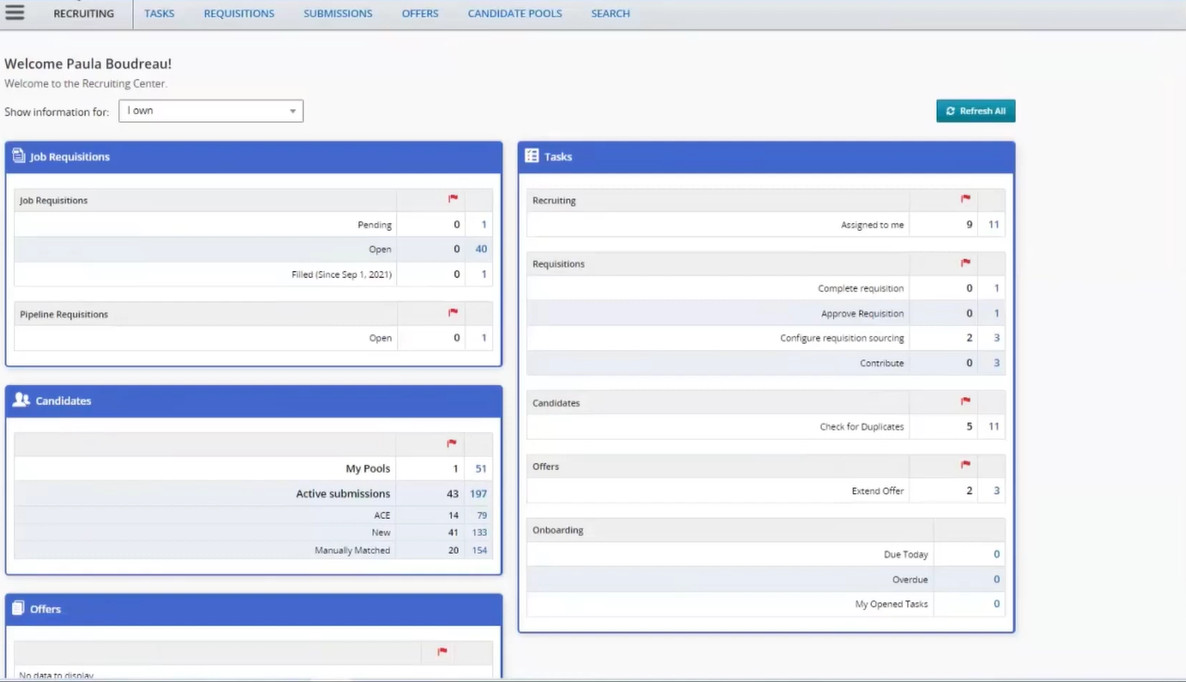The image size is (1186, 682).
Task: Click the Refresh All button
Action: click(x=975, y=110)
